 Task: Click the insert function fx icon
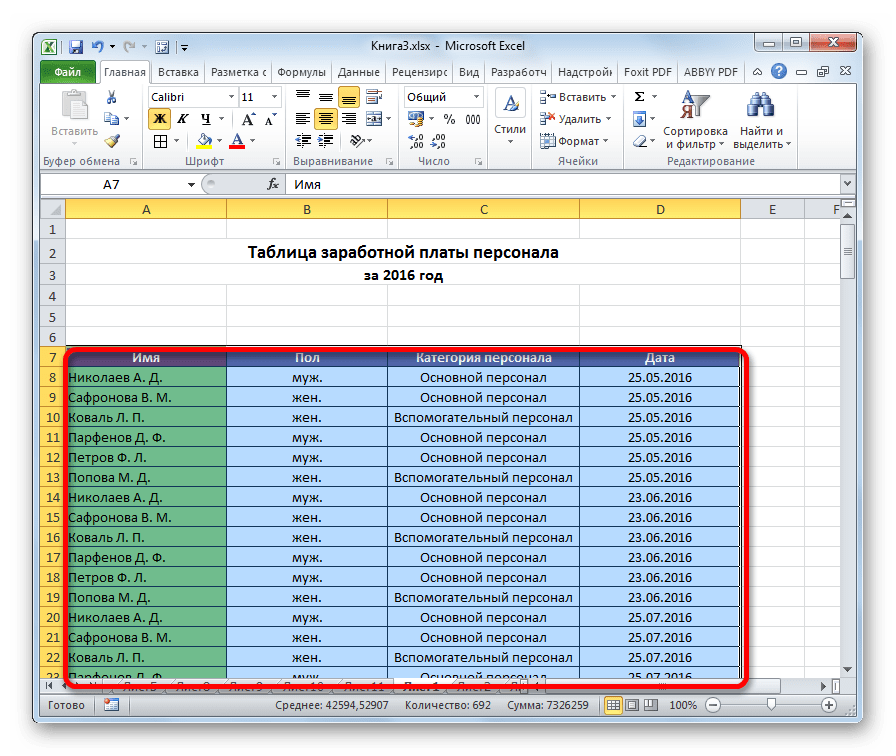coord(272,185)
